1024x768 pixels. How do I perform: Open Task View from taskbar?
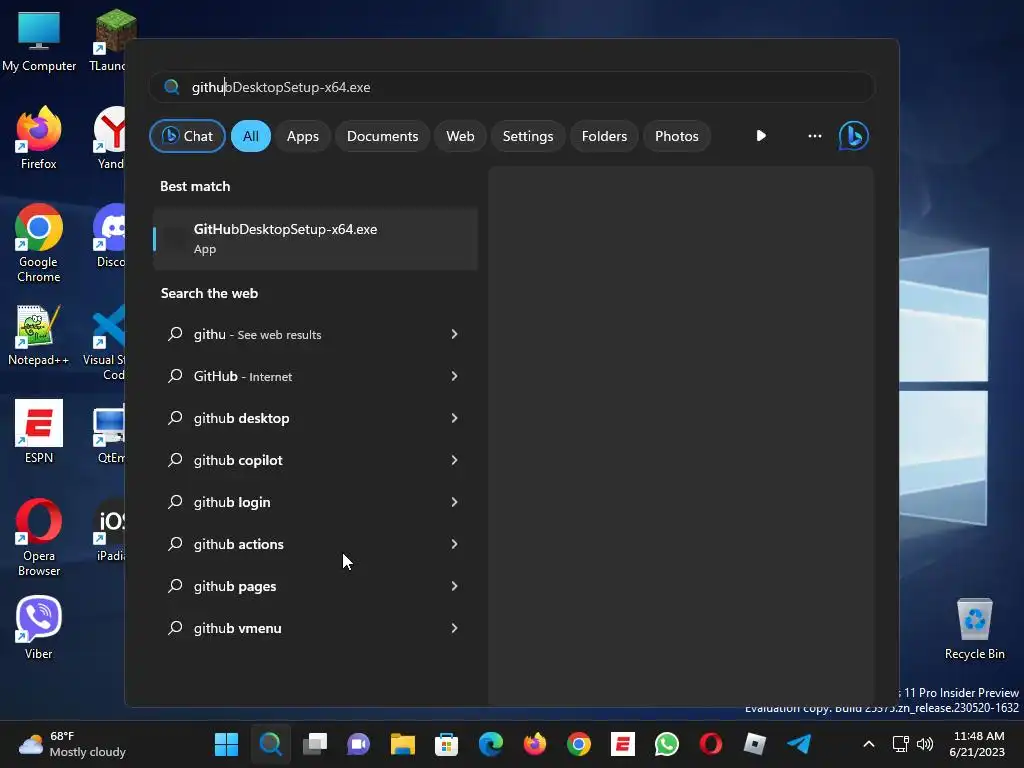coord(315,744)
